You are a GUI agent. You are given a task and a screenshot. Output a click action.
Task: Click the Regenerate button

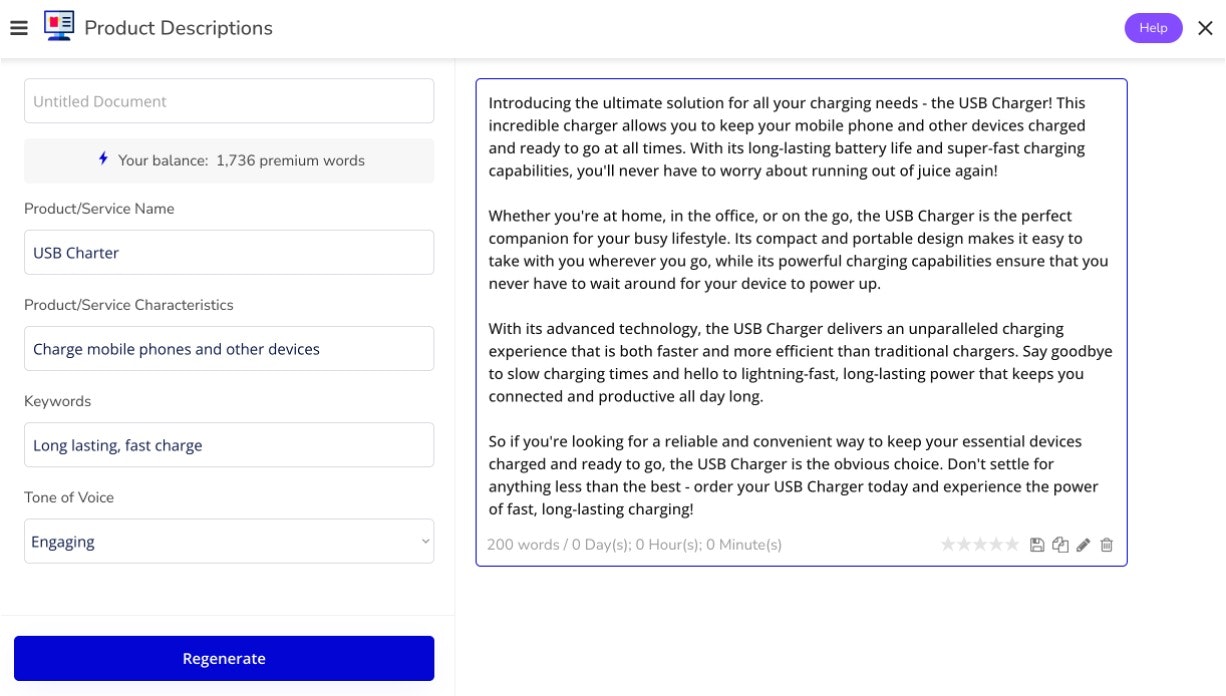tap(224, 658)
